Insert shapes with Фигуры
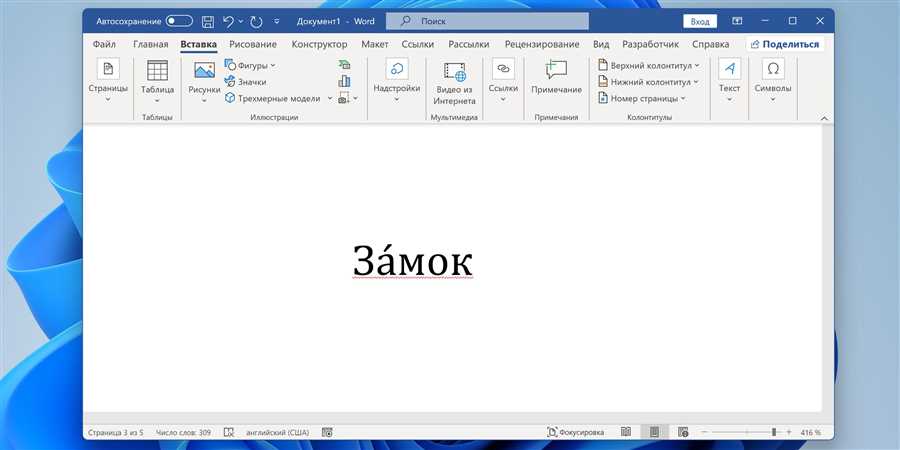The height and width of the screenshot is (450, 900). pos(245,65)
